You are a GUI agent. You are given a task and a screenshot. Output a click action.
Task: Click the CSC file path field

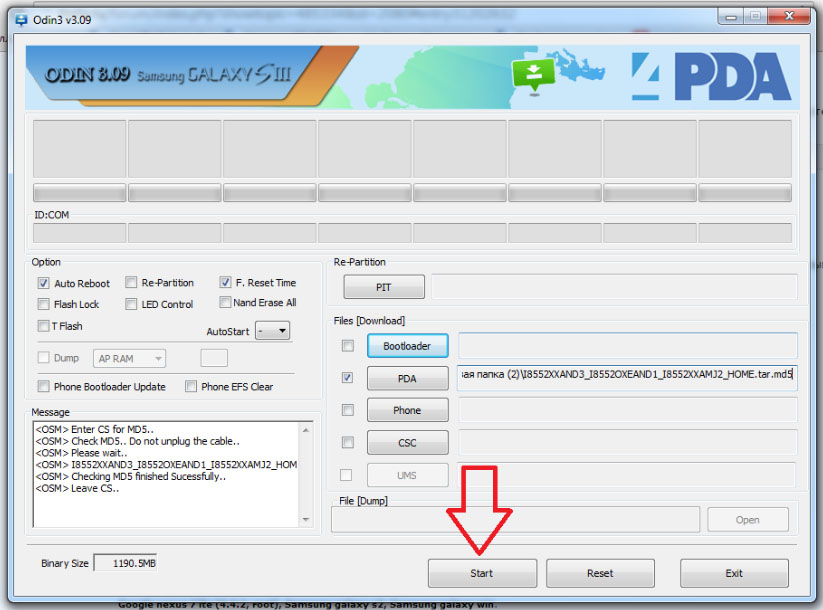[x=628, y=443]
